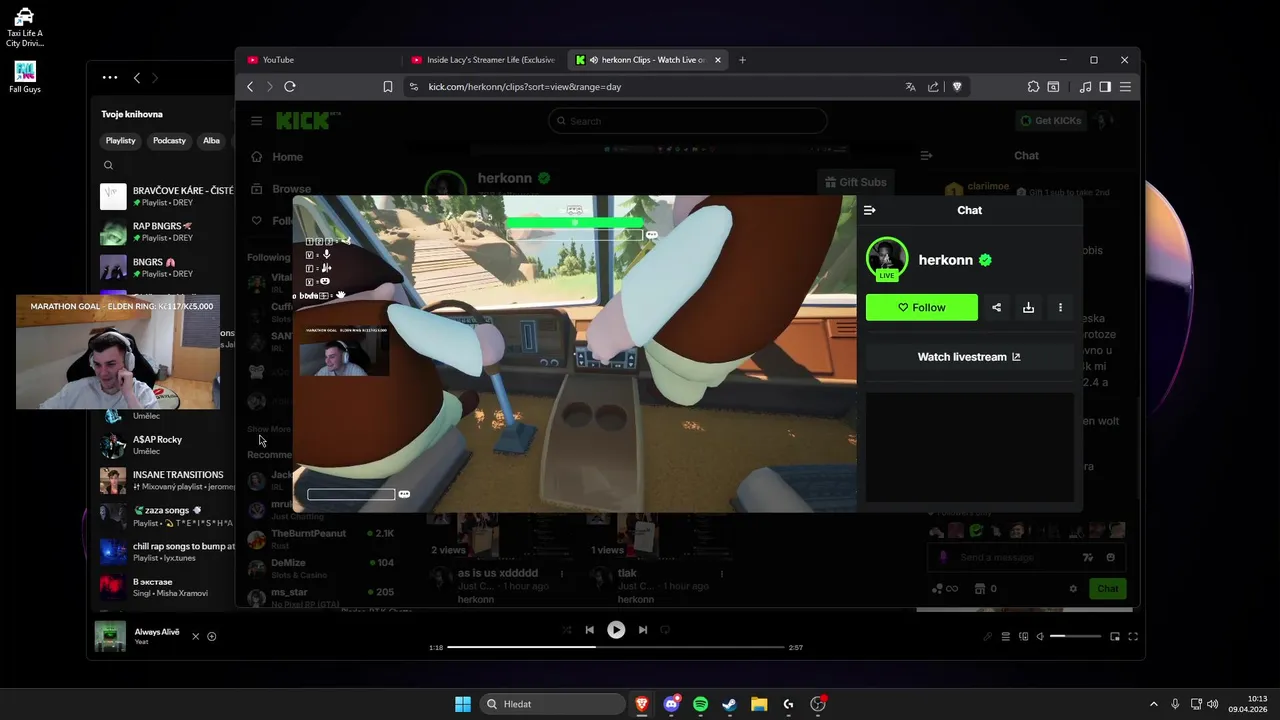Click the kick.com address bar URL
1280x720 pixels.
click(x=525, y=87)
